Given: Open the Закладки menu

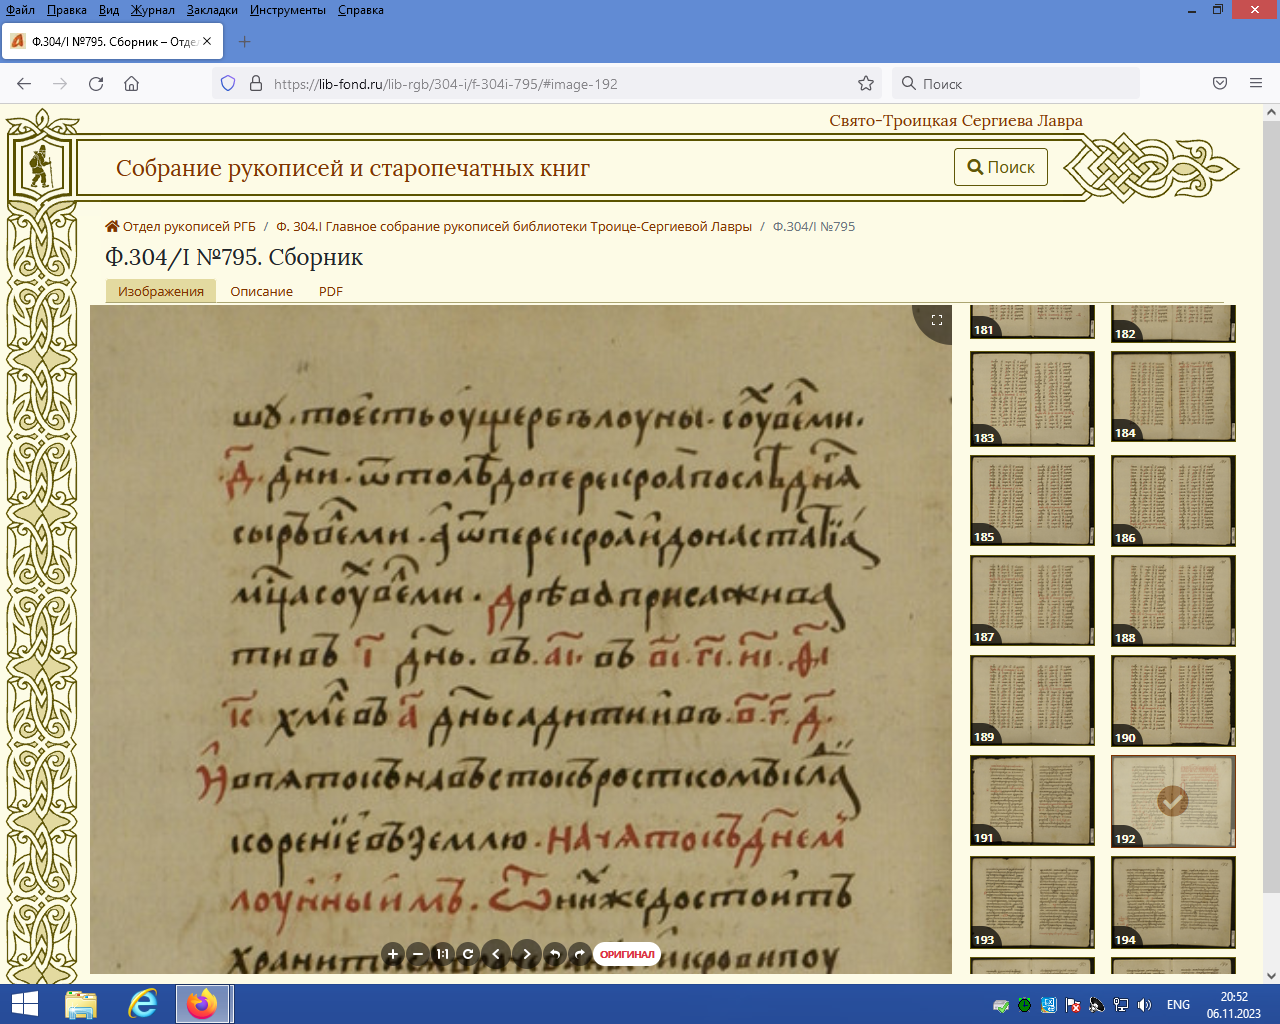Looking at the screenshot, I should (x=212, y=10).
